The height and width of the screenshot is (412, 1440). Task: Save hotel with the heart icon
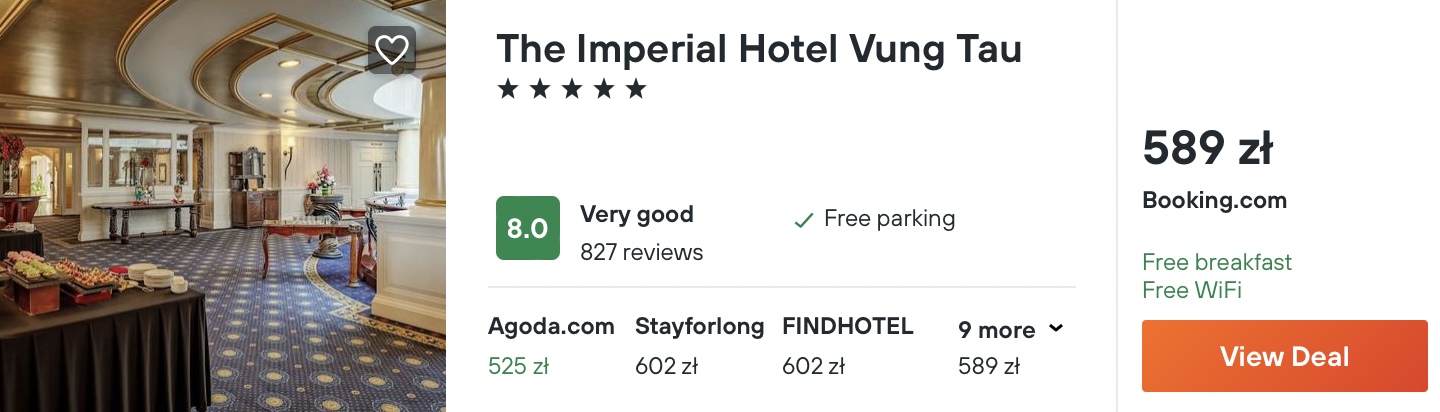pyautogui.click(x=391, y=50)
